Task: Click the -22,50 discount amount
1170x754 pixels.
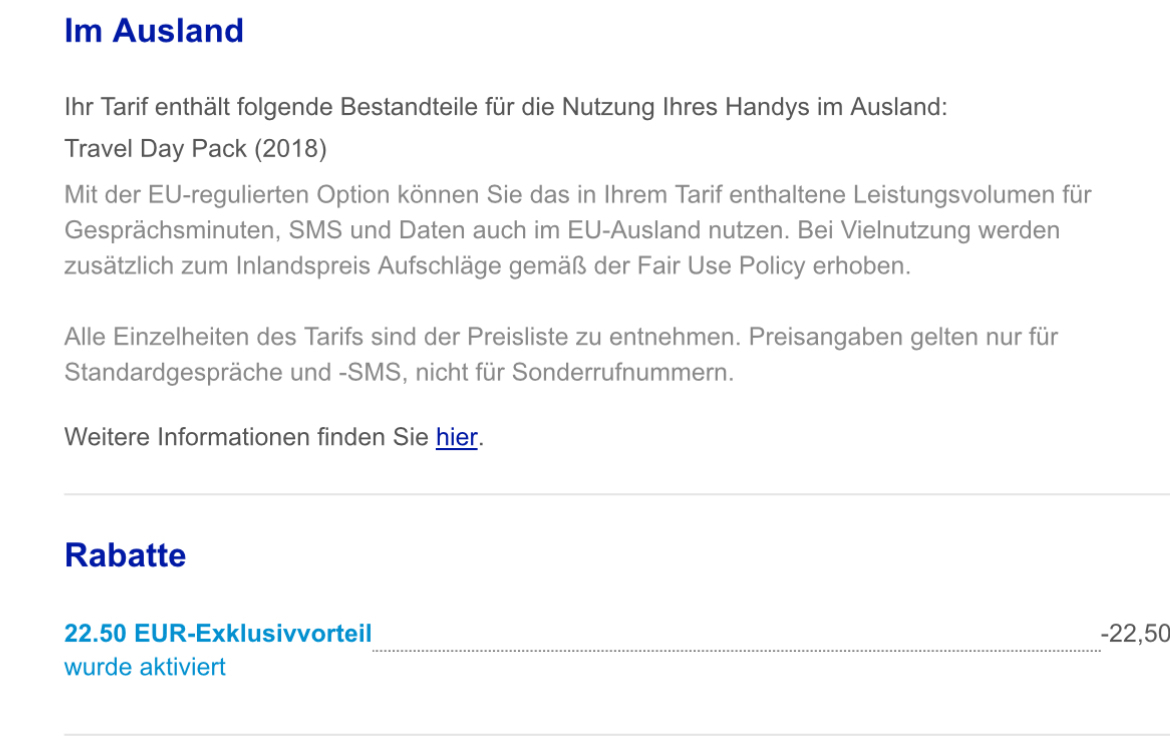Action: [x=1135, y=633]
